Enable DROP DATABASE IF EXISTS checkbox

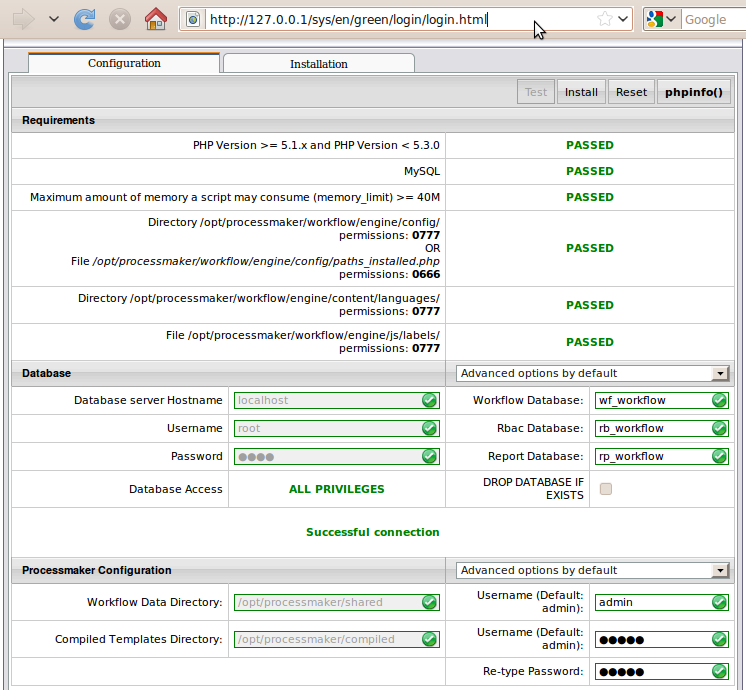605,489
